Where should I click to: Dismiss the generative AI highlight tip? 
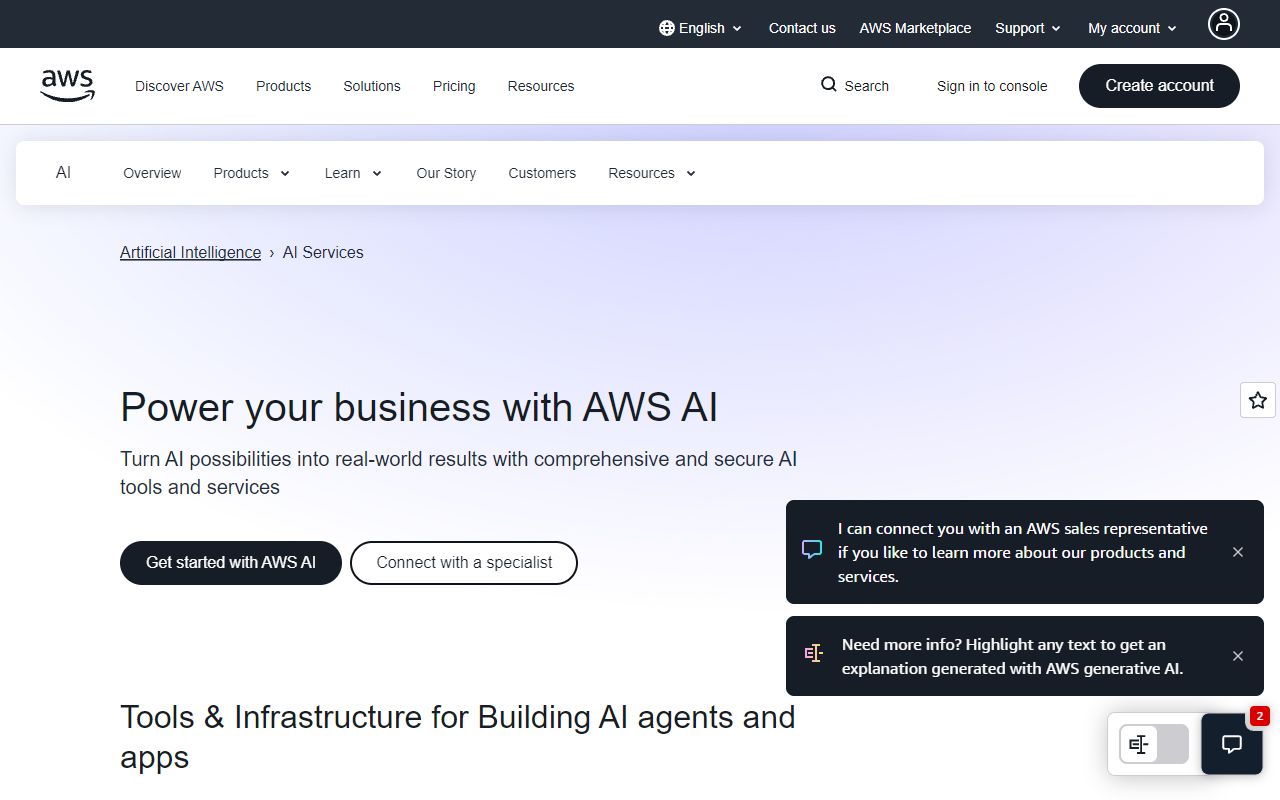pyautogui.click(x=1238, y=656)
